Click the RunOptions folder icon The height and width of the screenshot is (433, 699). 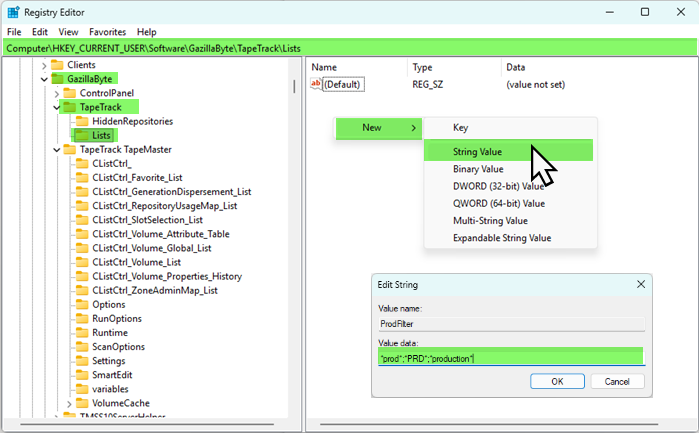pos(82,318)
